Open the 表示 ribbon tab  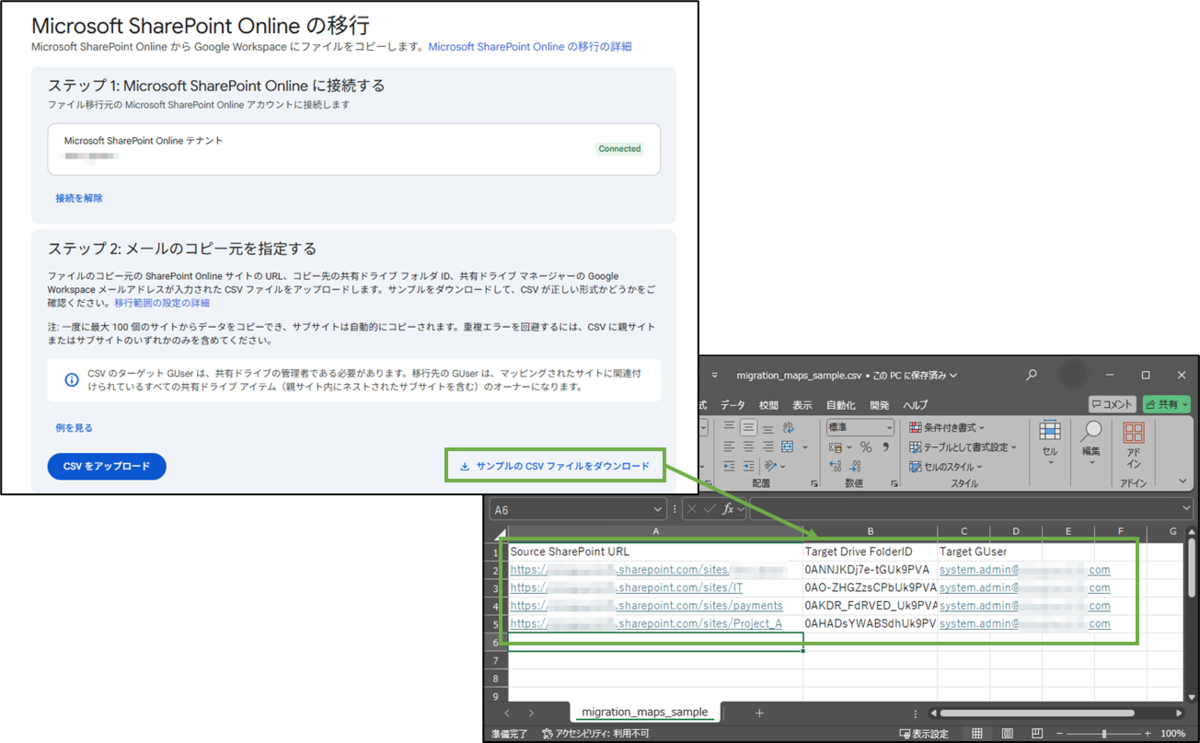[802, 405]
